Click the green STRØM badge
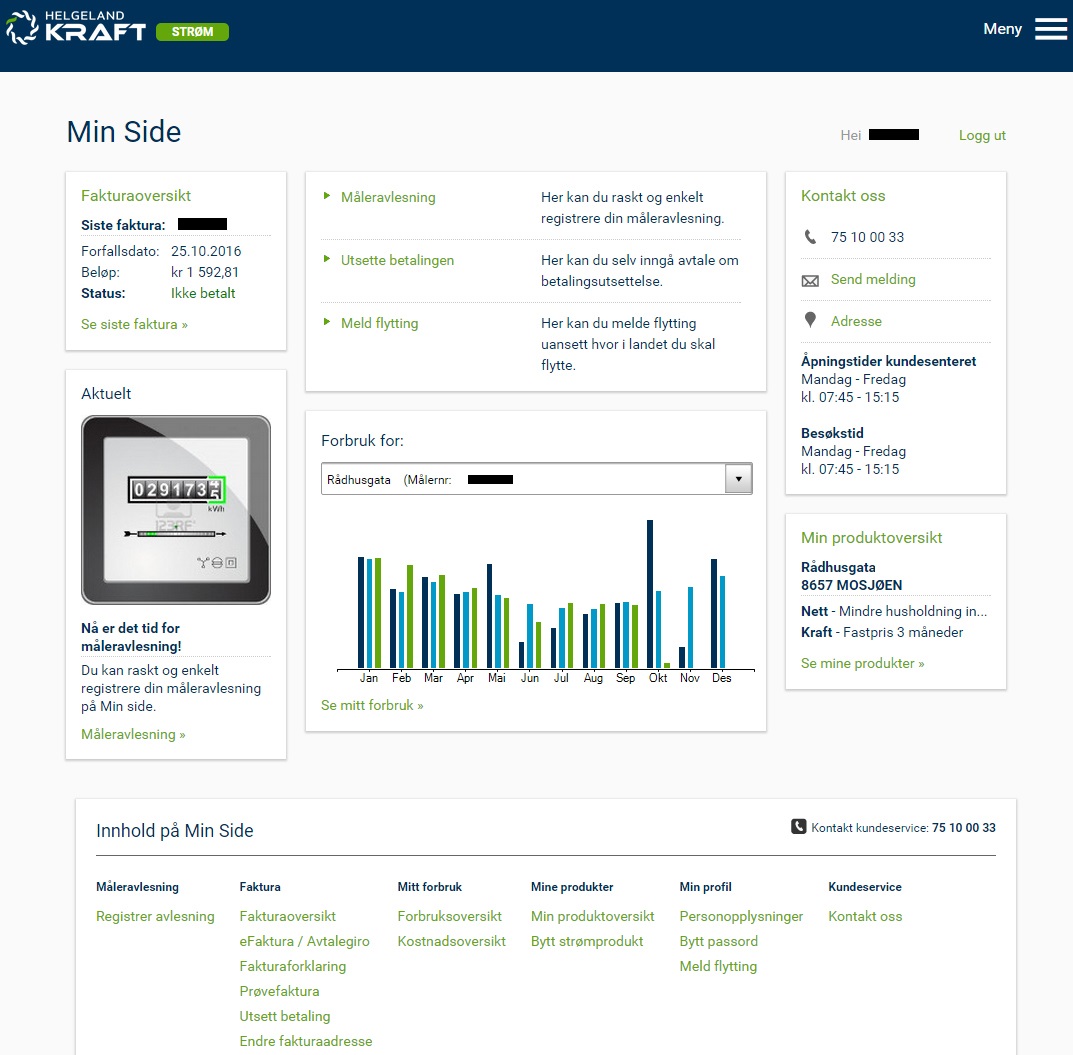Image resolution: width=1073 pixels, height=1055 pixels. tap(192, 32)
